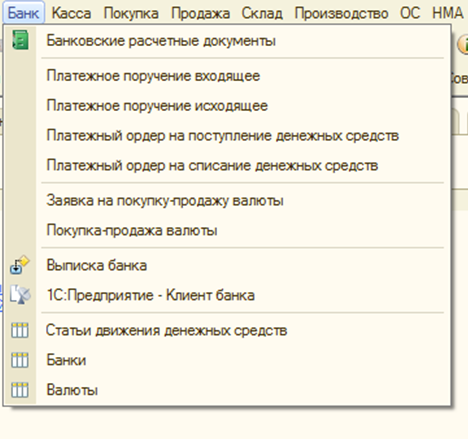Click the Выписка банка icon
Image resolution: width=468 pixels, height=439 pixels.
(x=20, y=265)
